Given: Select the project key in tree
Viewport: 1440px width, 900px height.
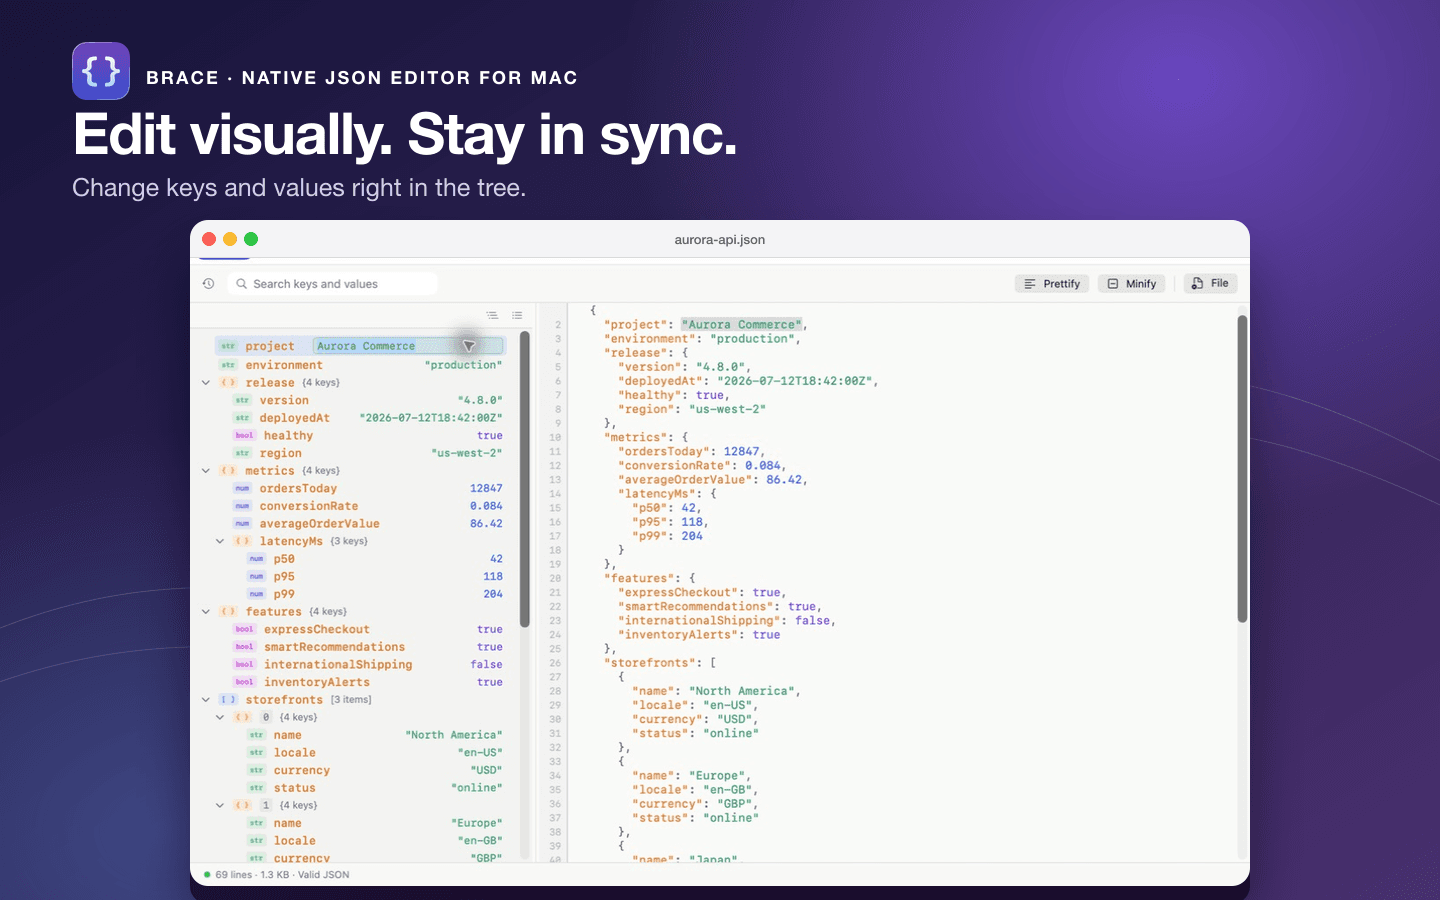Looking at the screenshot, I should coord(270,347).
